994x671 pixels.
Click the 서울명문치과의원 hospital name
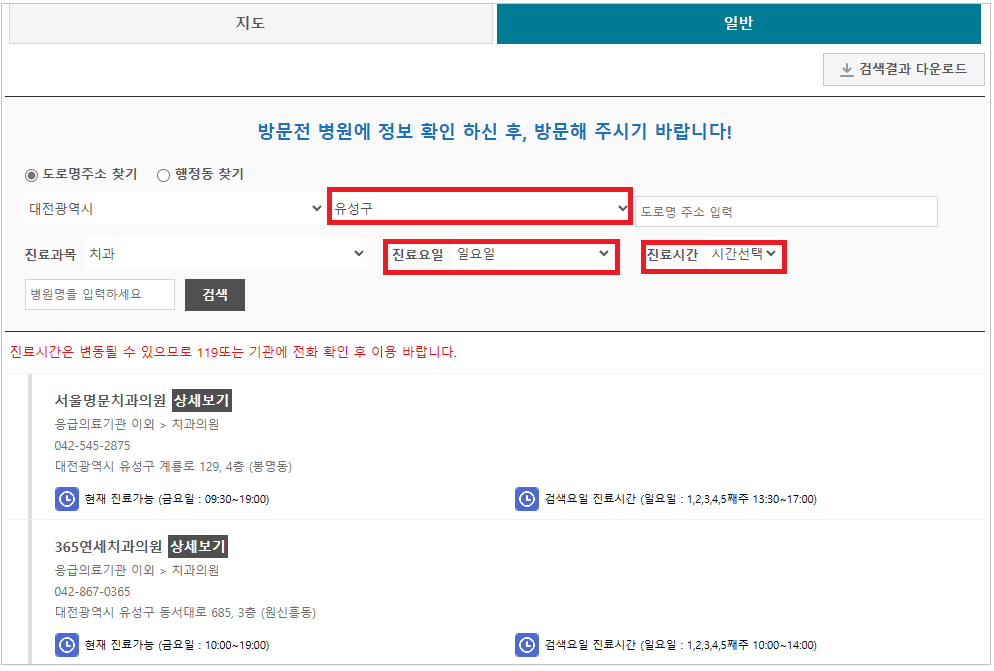click(110, 401)
